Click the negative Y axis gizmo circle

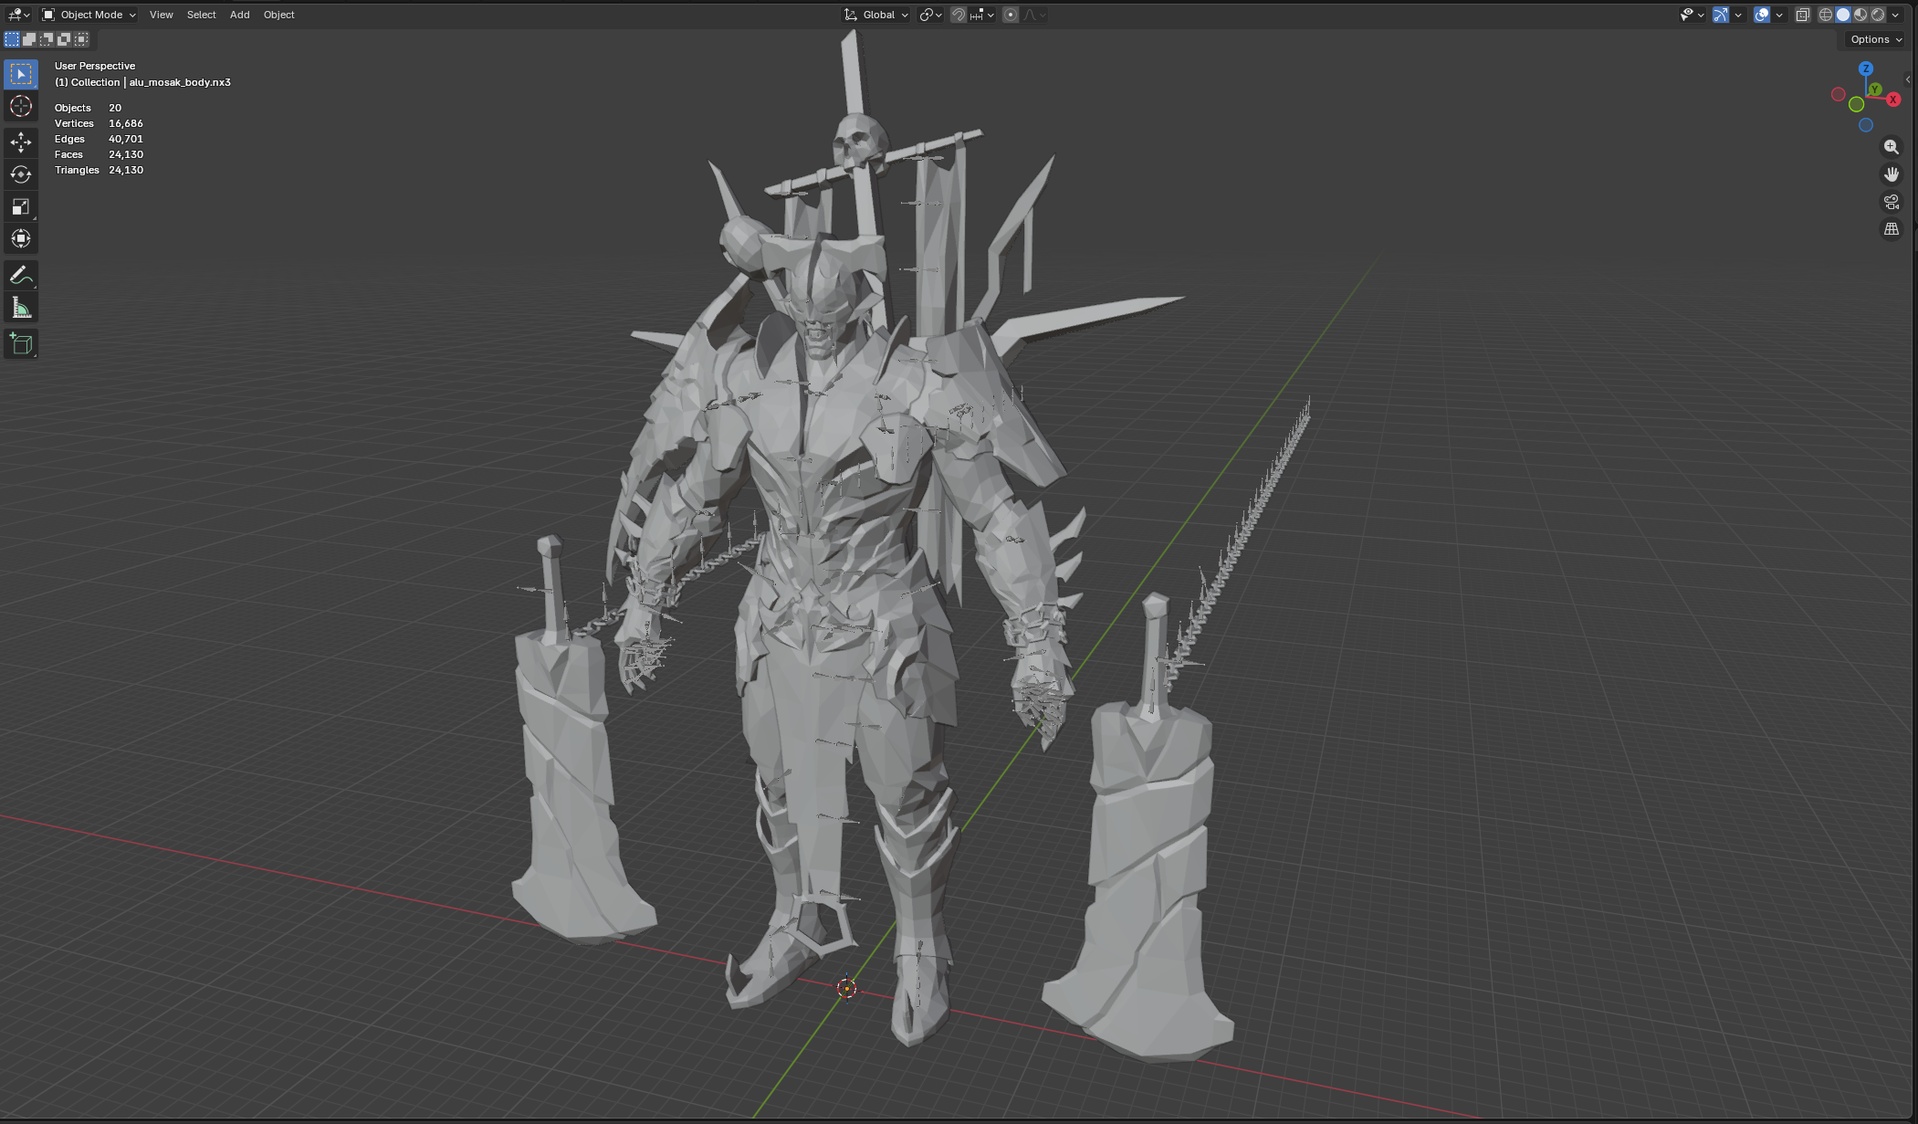pos(1856,105)
